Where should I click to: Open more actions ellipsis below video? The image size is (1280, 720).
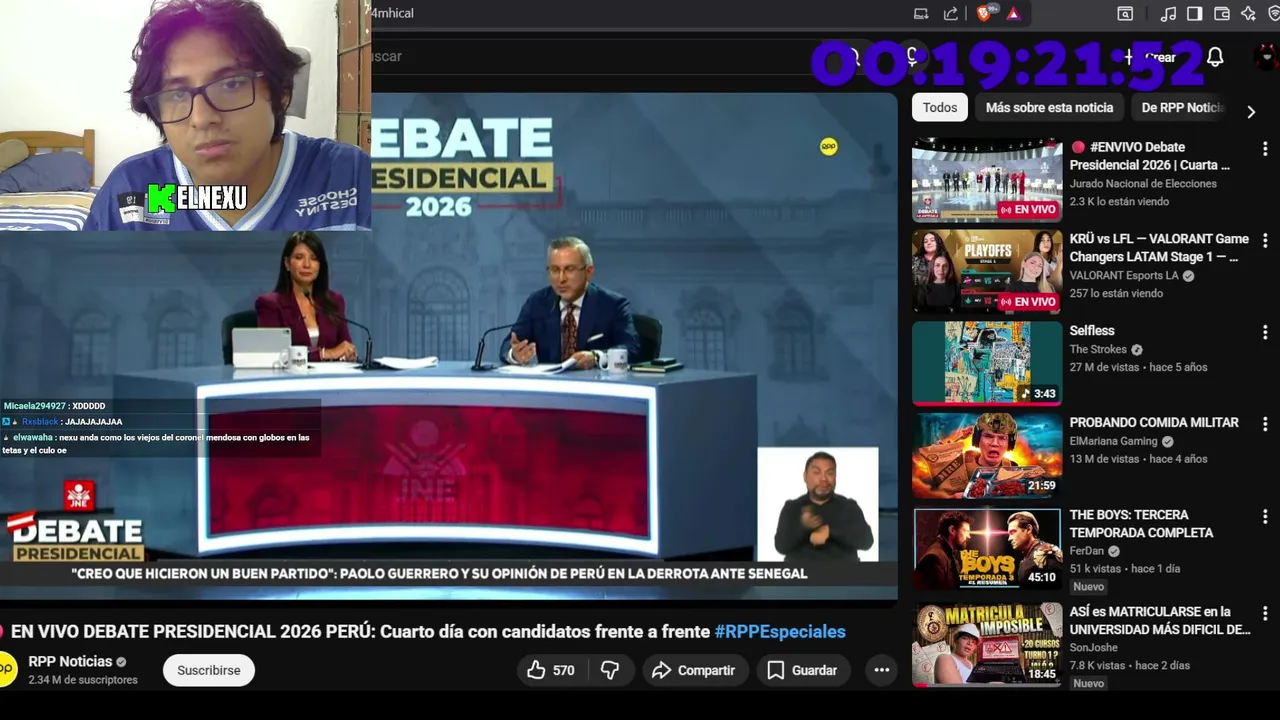[x=881, y=670]
